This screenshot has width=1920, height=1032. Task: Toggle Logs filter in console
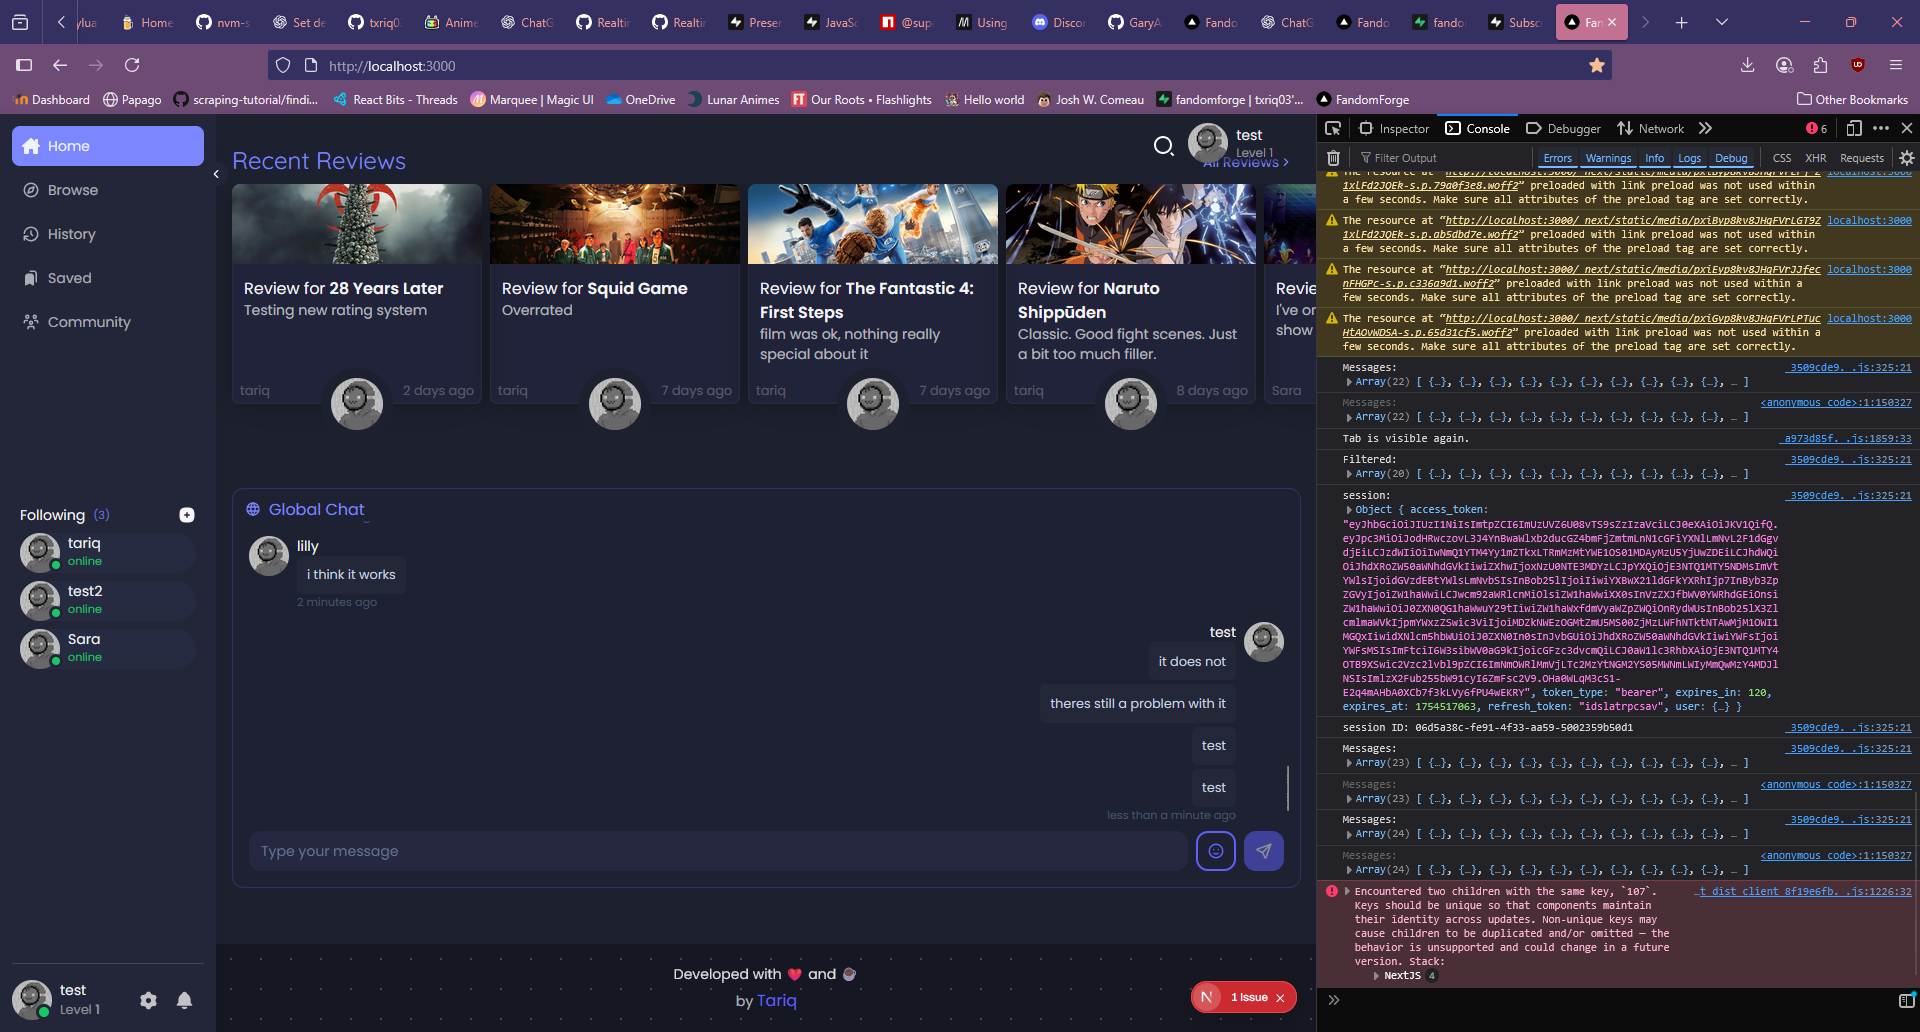[1689, 158]
